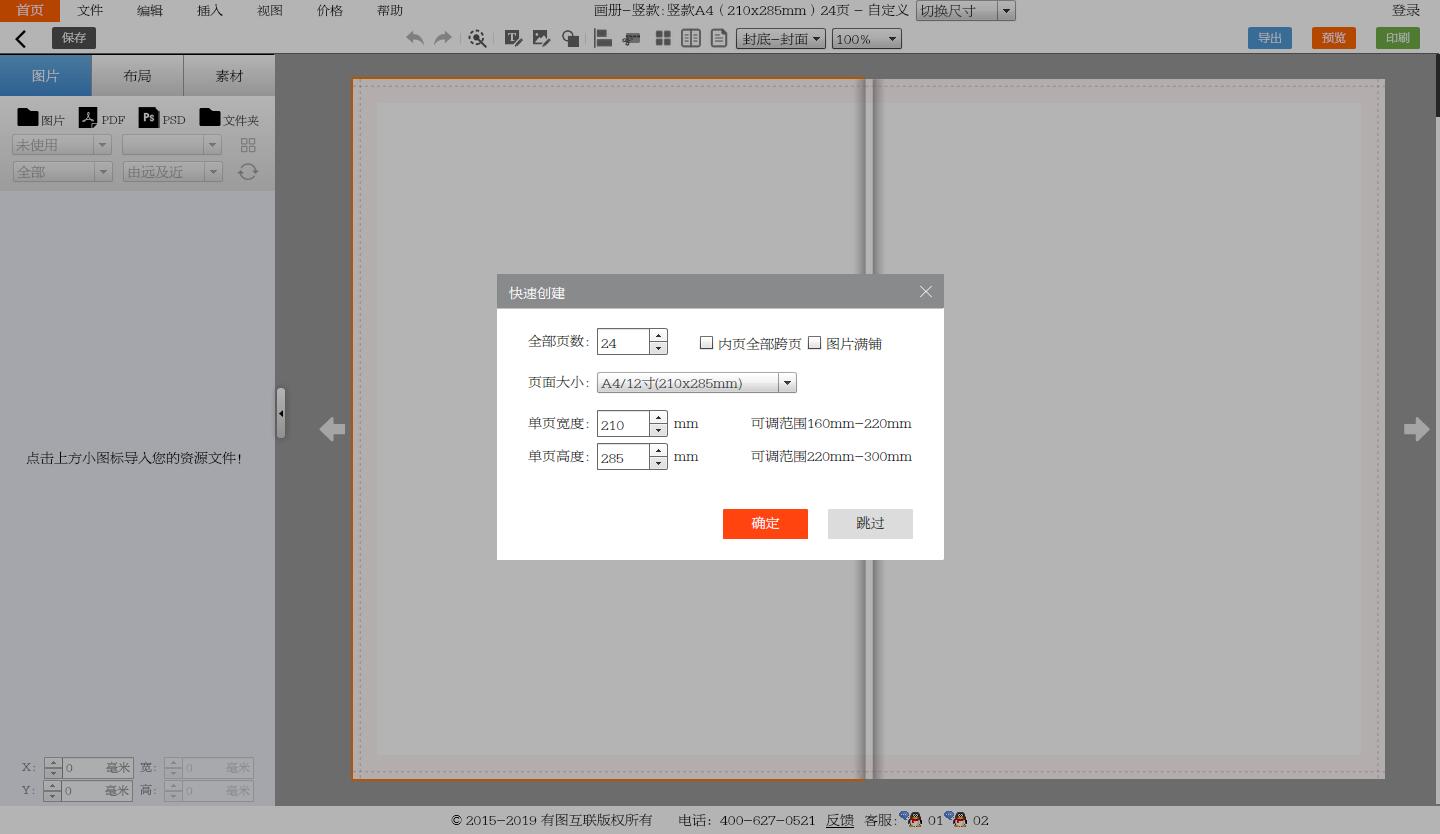Click the 登录 link
1440x834 pixels.
(1406, 10)
